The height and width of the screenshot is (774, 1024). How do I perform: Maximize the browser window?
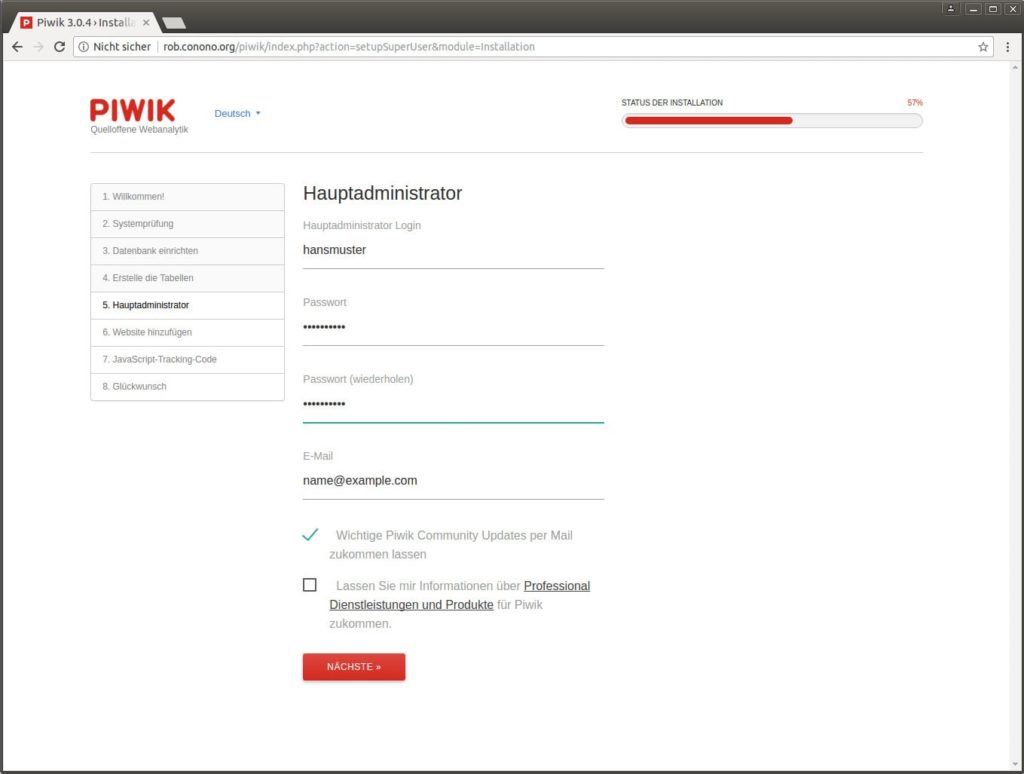[993, 8]
